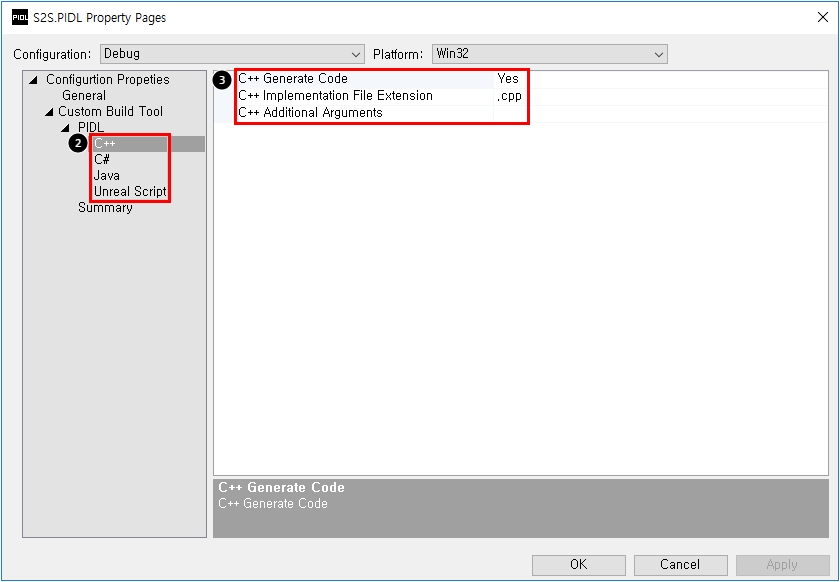Select the Java tree item
Viewport: 840px width, 582px height.
(106, 176)
